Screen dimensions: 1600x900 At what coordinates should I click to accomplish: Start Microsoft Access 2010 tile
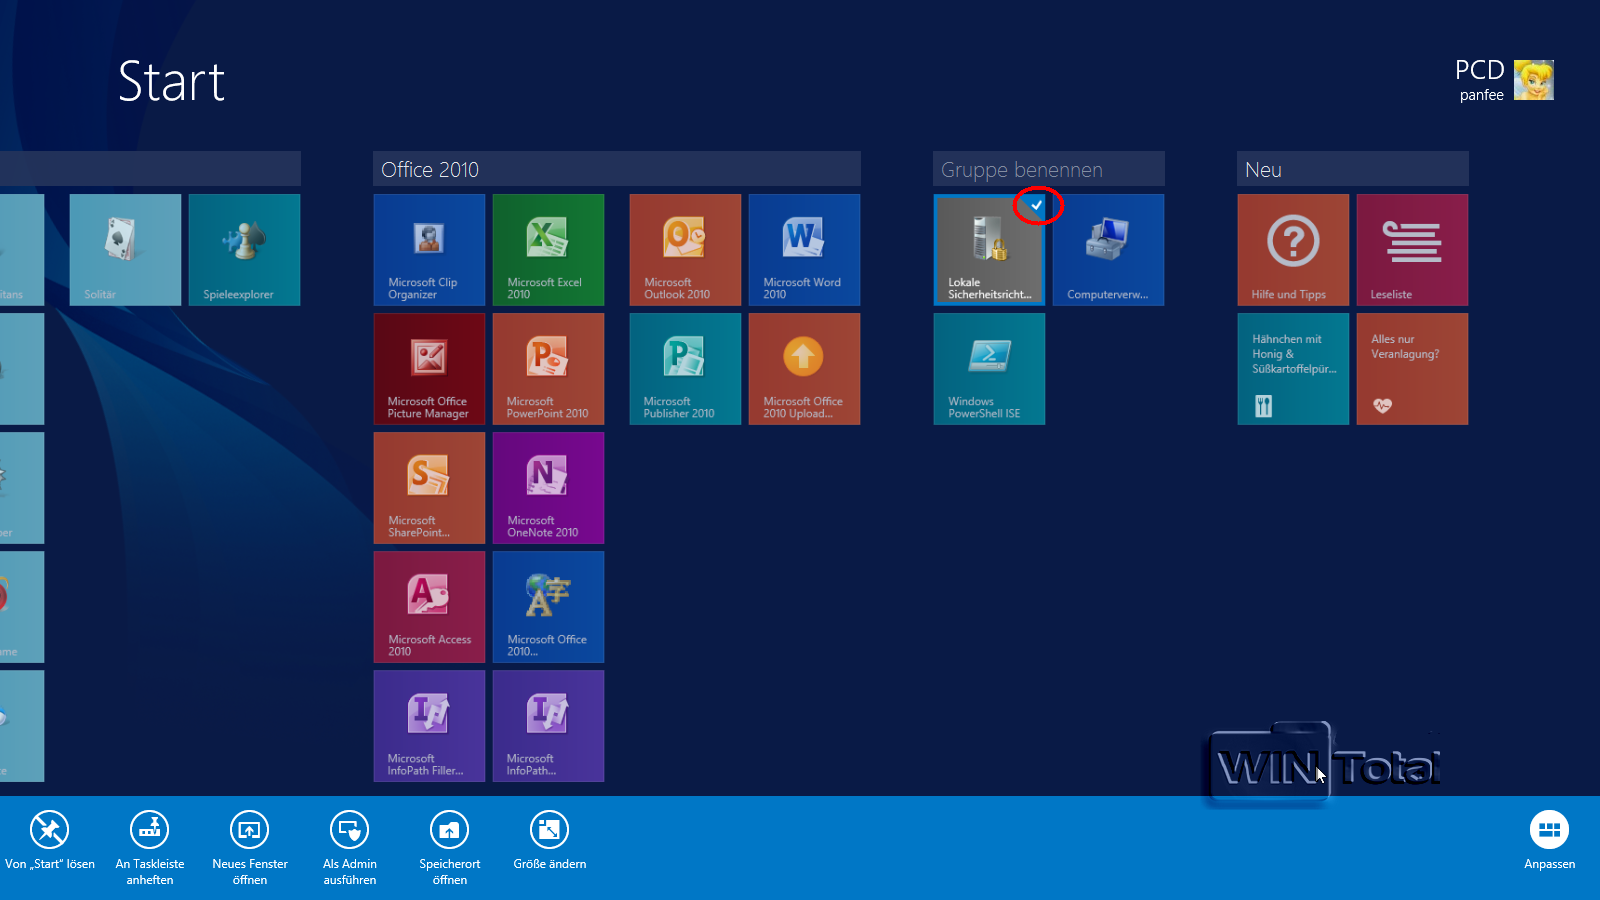point(429,607)
